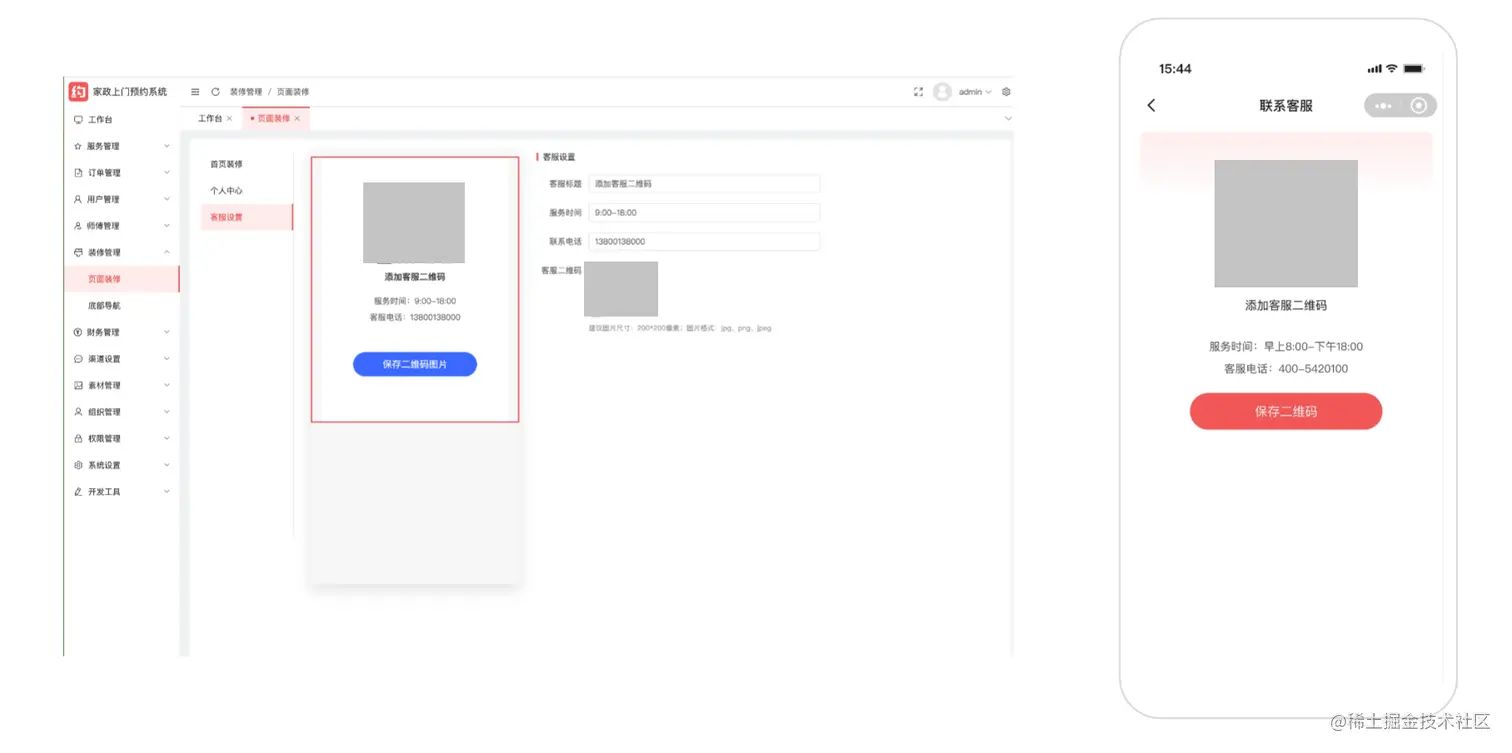
Task: Collapse sidebar with the hamburger menu icon
Action: pyautogui.click(x=195, y=91)
